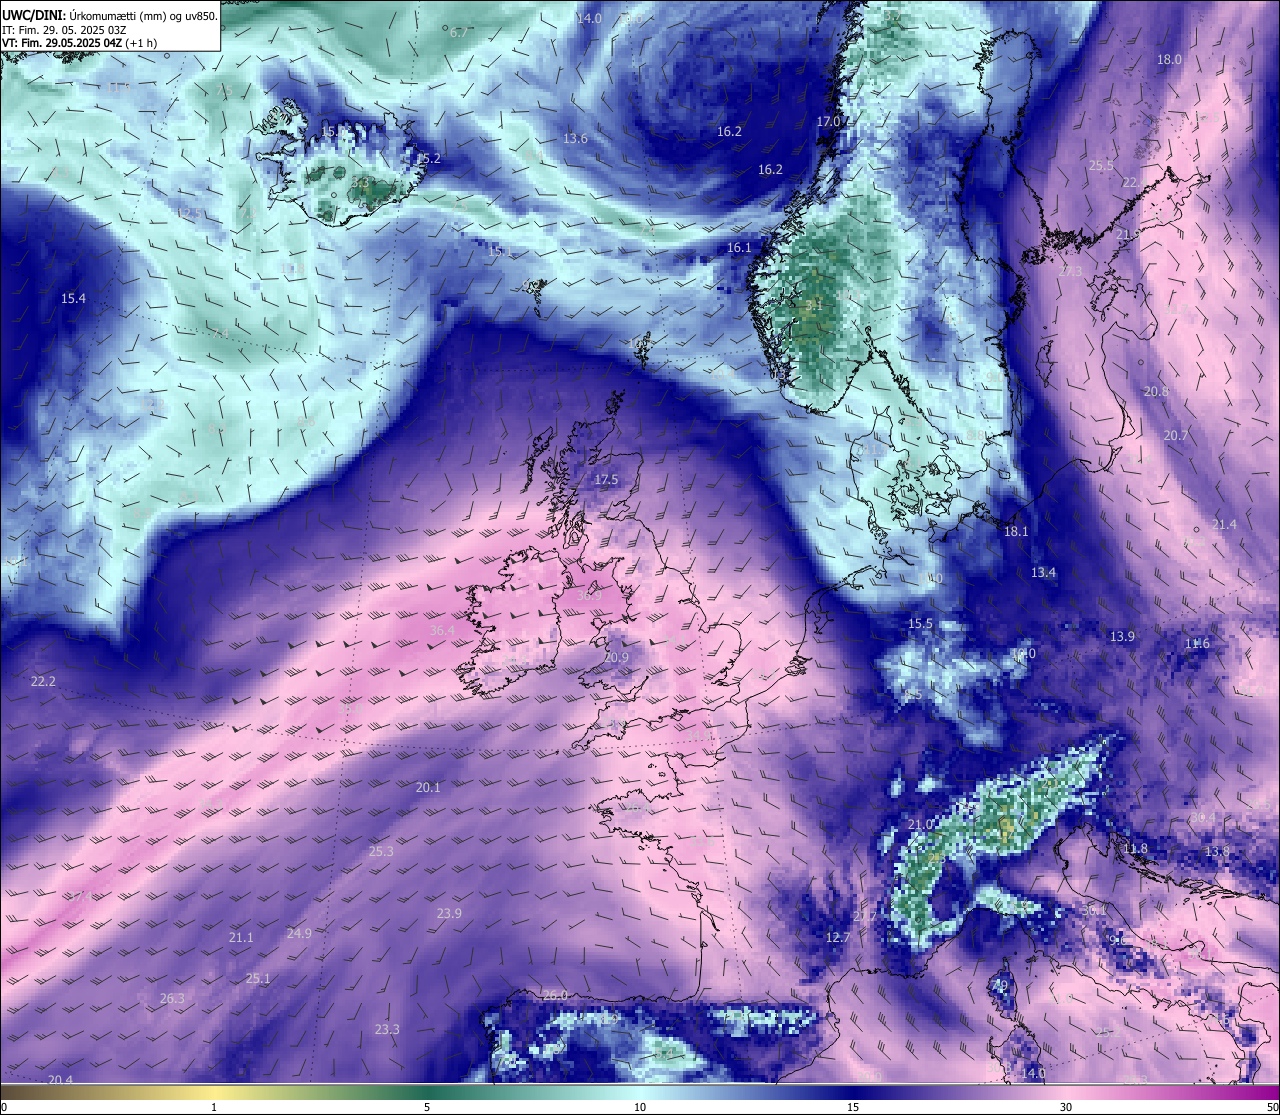Click the 12.7 value in southern France

pos(837,938)
